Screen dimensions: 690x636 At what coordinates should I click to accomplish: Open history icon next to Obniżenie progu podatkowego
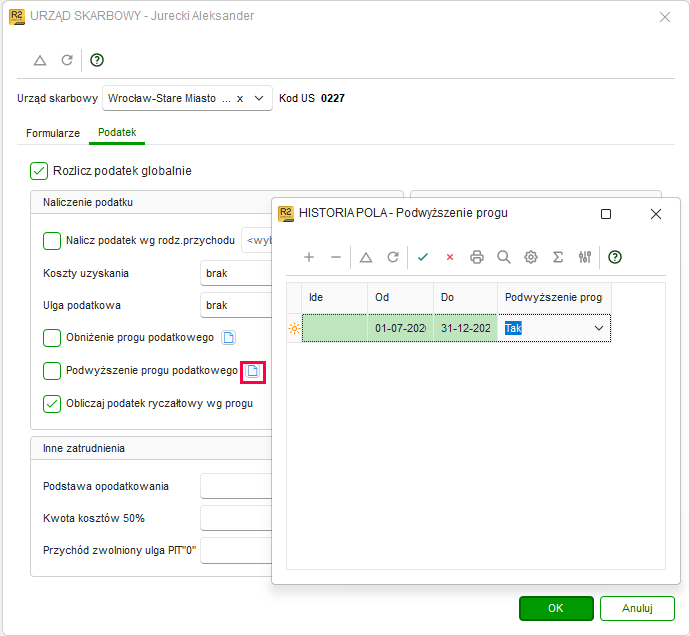pyautogui.click(x=228, y=338)
